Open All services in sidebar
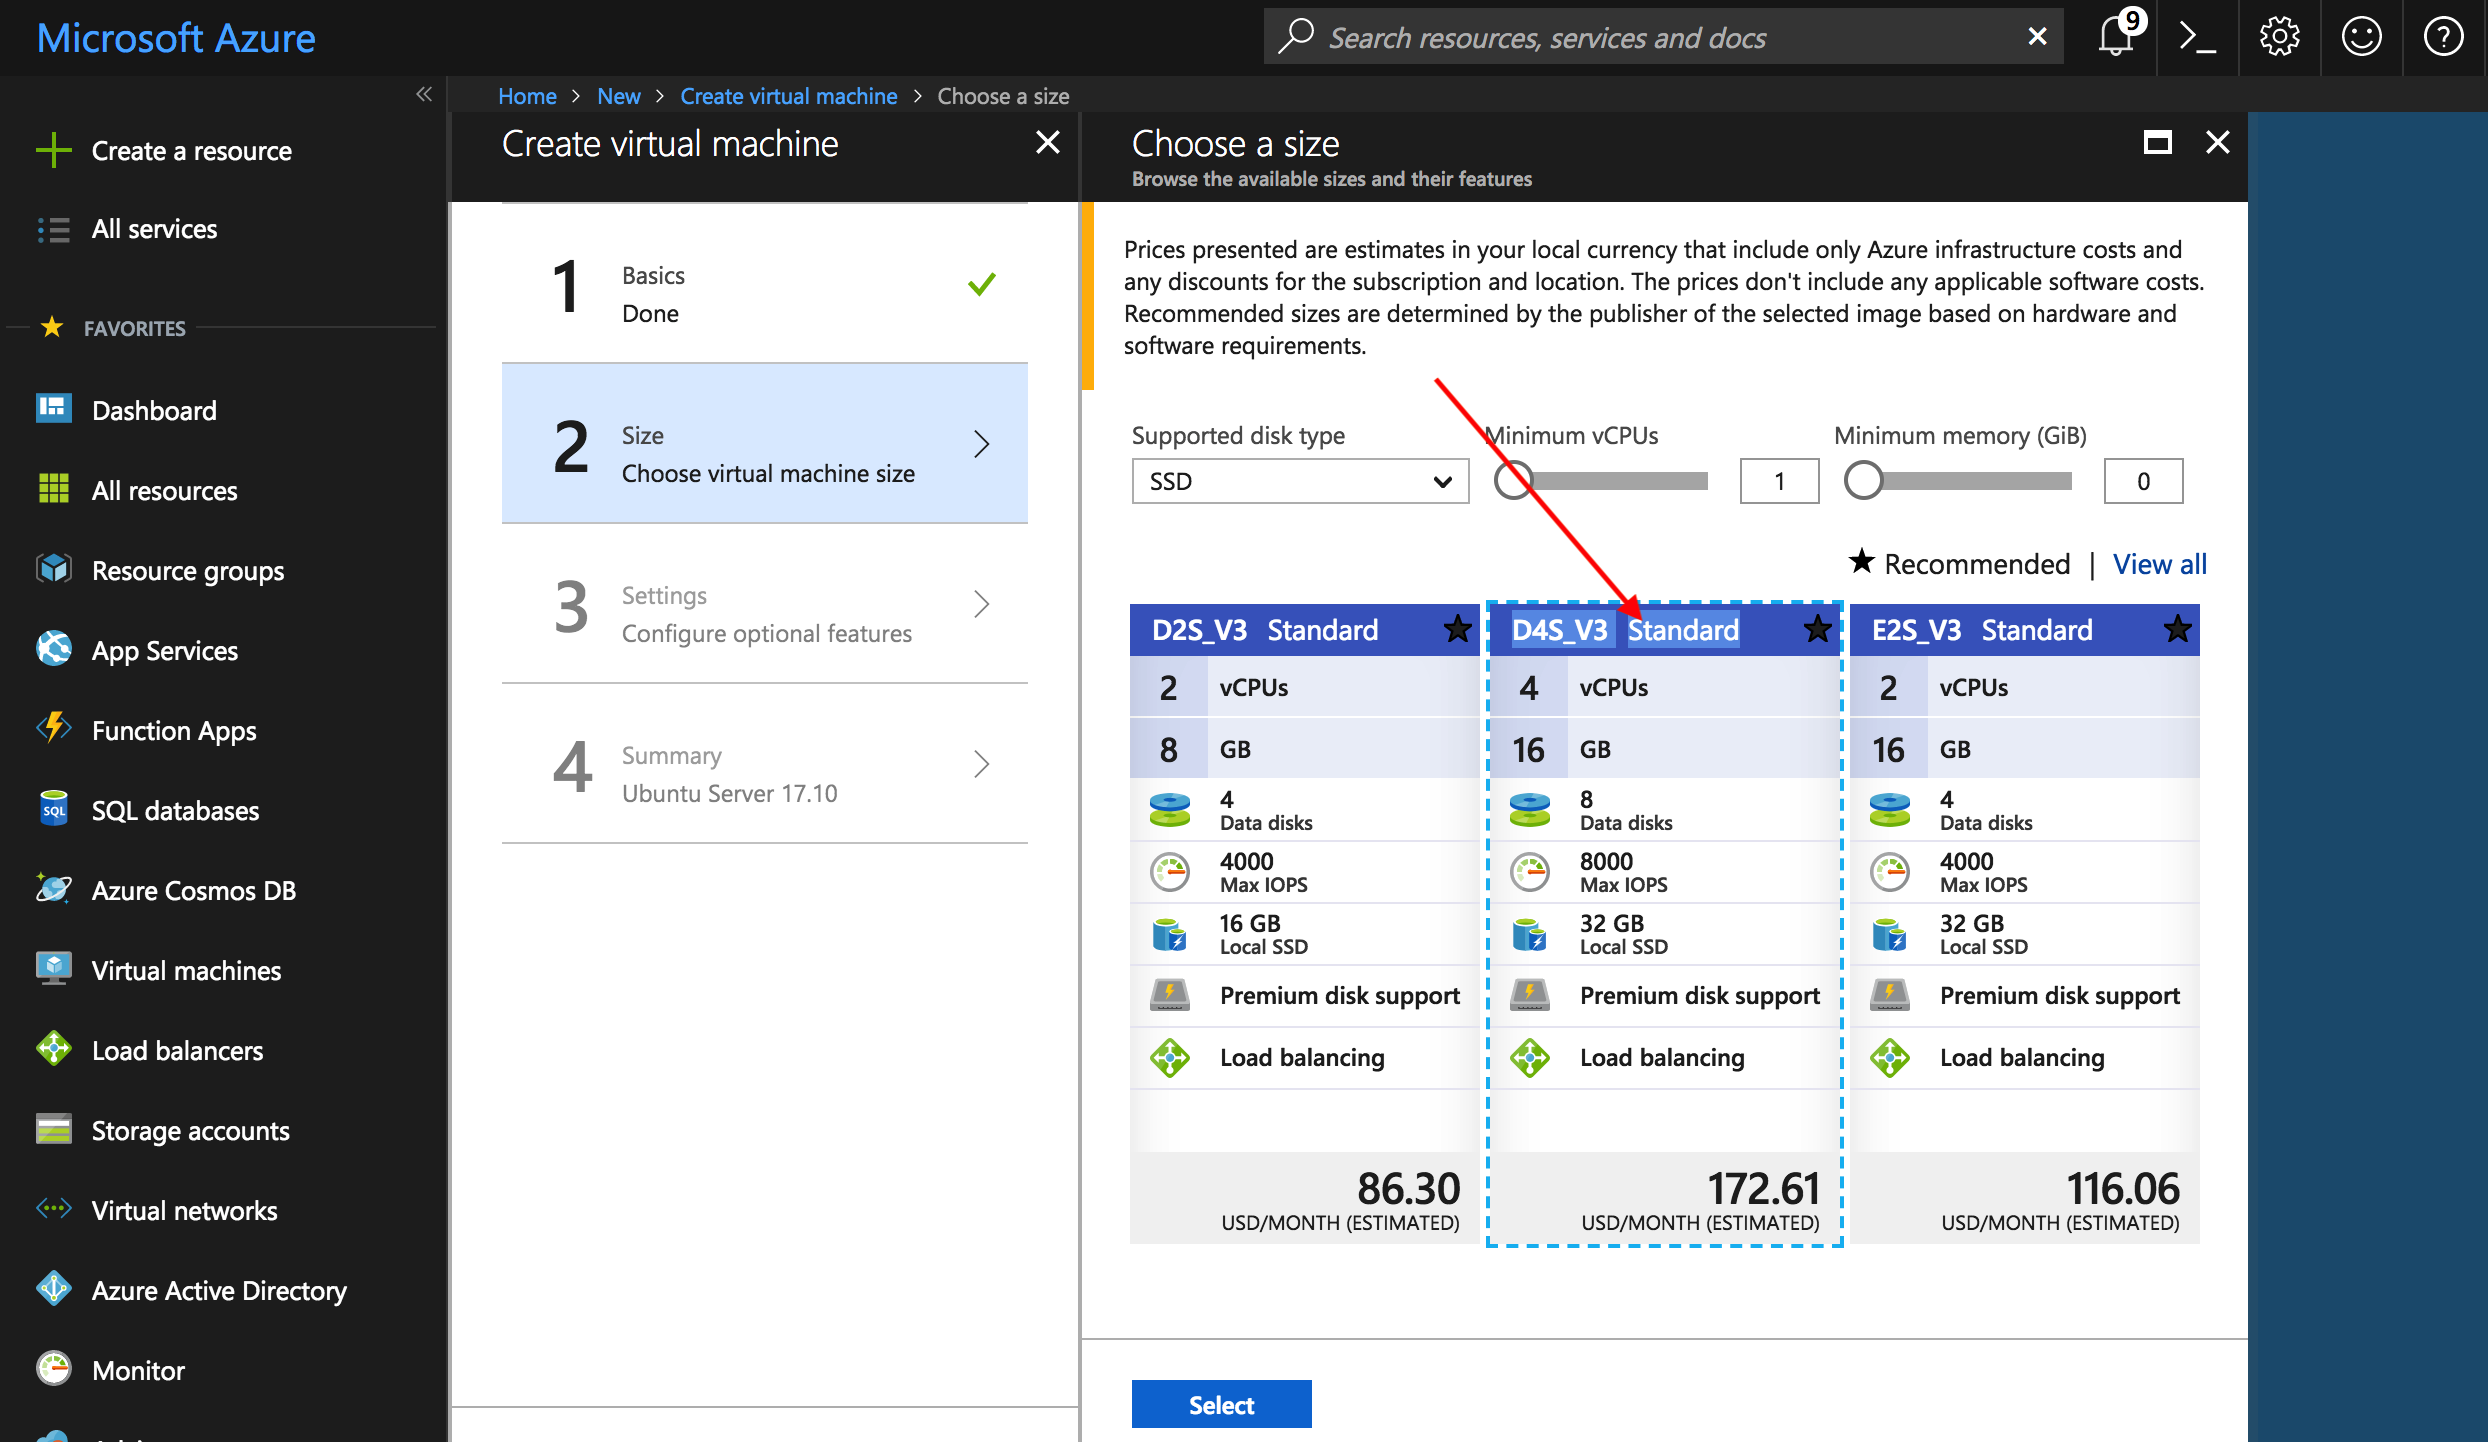The image size is (2488, 1442). (x=154, y=230)
